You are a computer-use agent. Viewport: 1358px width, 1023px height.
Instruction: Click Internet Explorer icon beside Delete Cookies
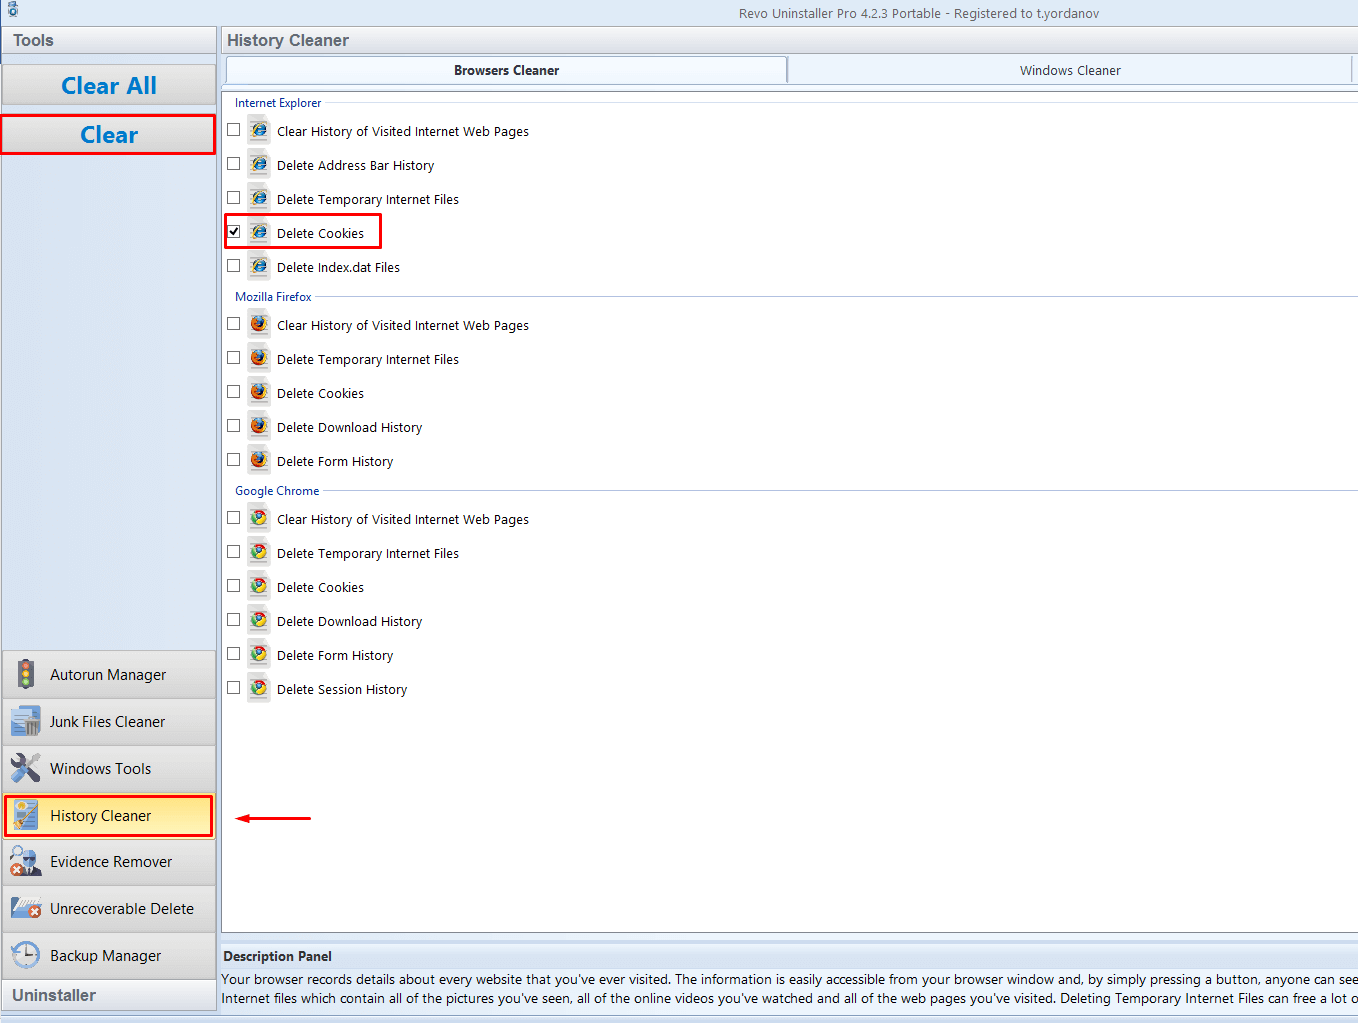(259, 232)
